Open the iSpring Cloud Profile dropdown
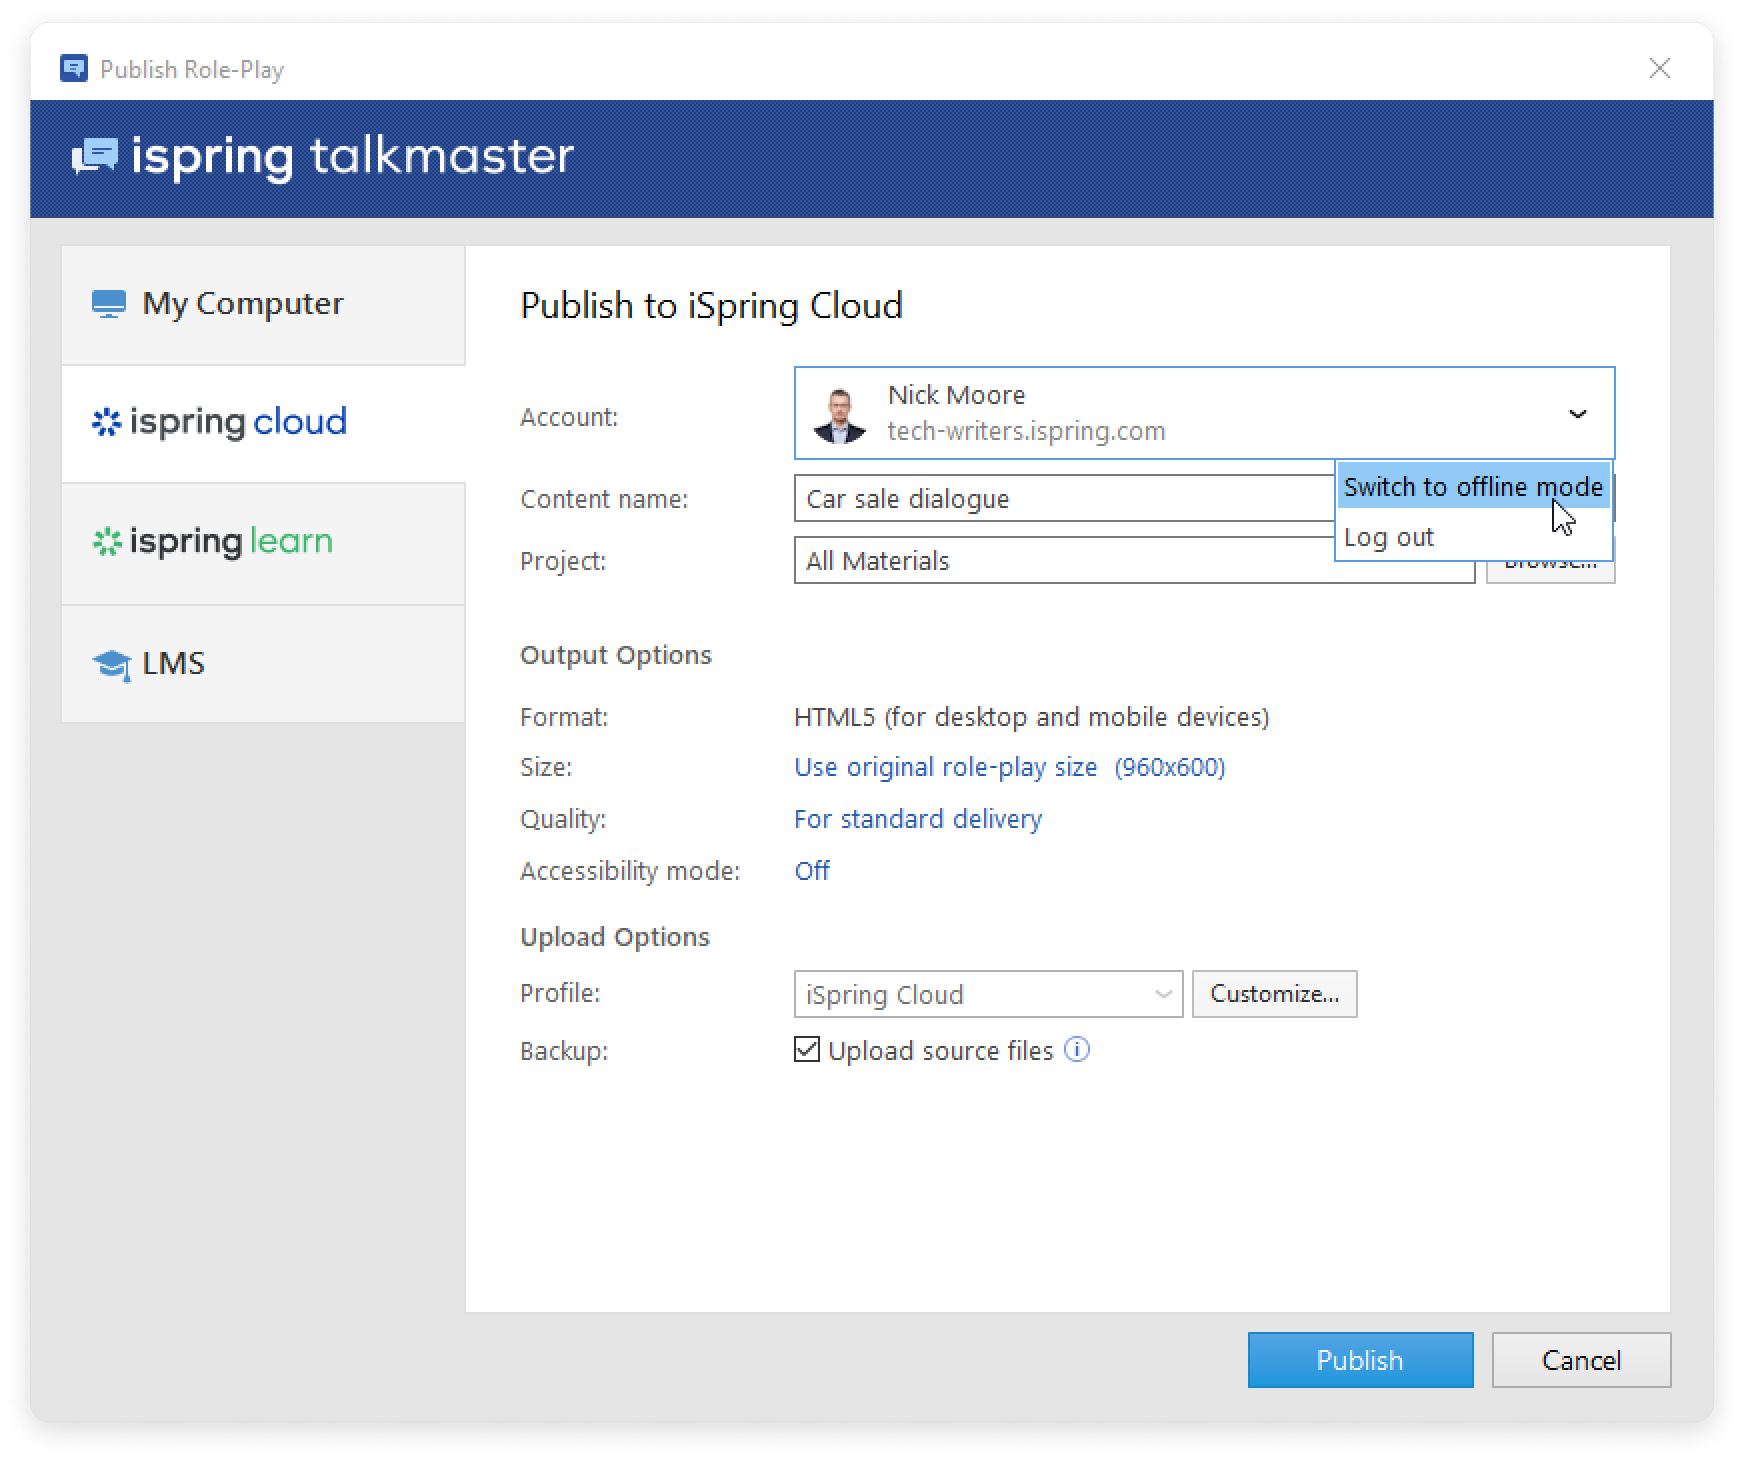The width and height of the screenshot is (1744, 1460). pos(988,994)
